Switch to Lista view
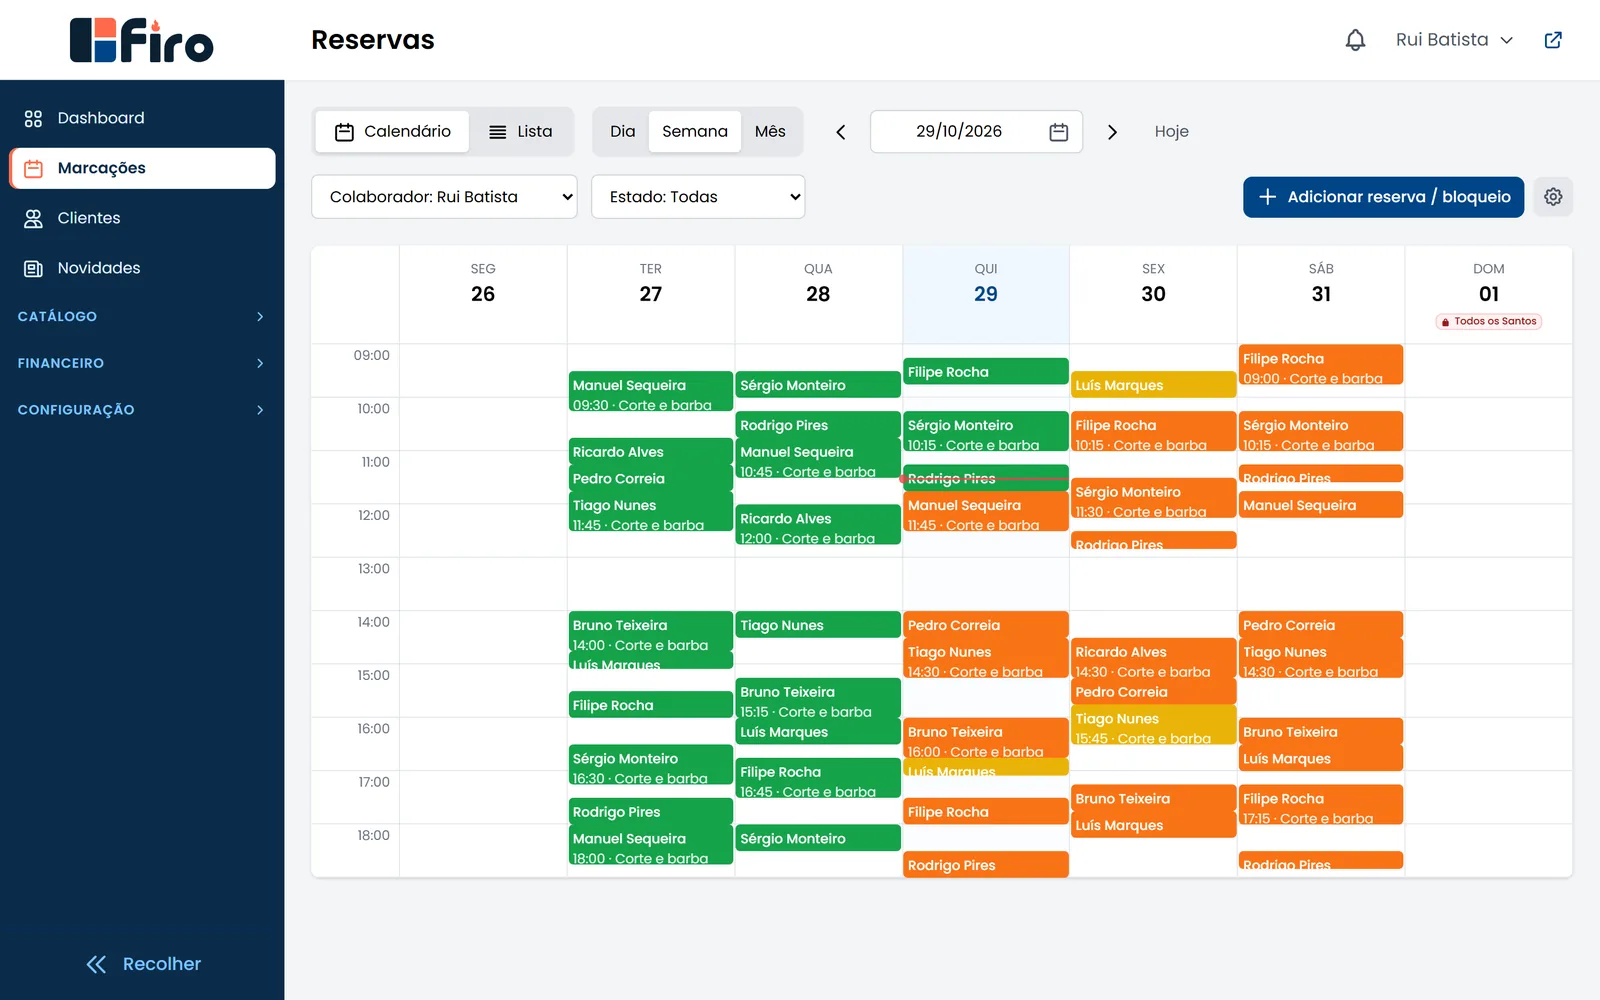Image resolution: width=1600 pixels, height=1000 pixels. tap(520, 132)
